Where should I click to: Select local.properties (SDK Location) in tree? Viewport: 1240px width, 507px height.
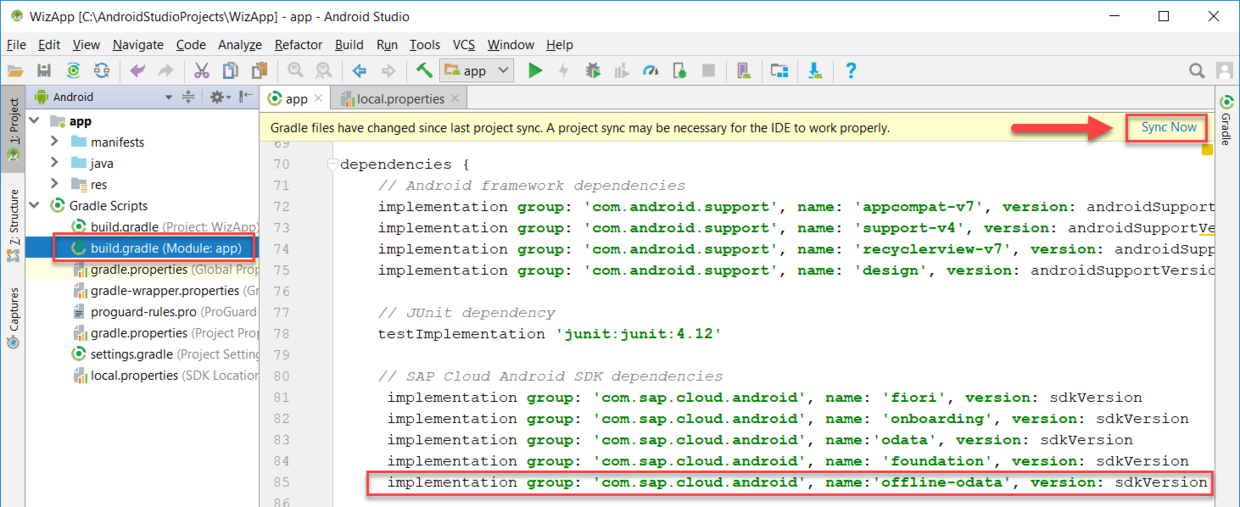point(164,375)
